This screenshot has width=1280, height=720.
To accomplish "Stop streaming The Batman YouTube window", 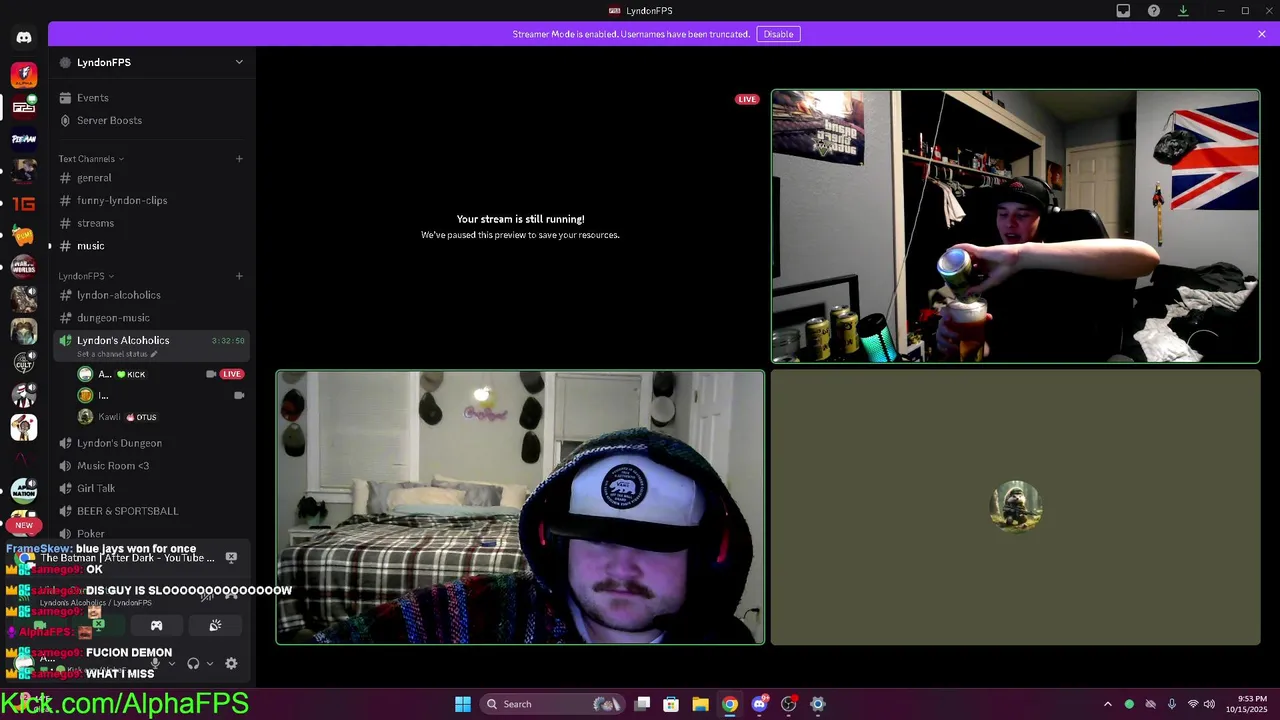I will click(x=231, y=557).
